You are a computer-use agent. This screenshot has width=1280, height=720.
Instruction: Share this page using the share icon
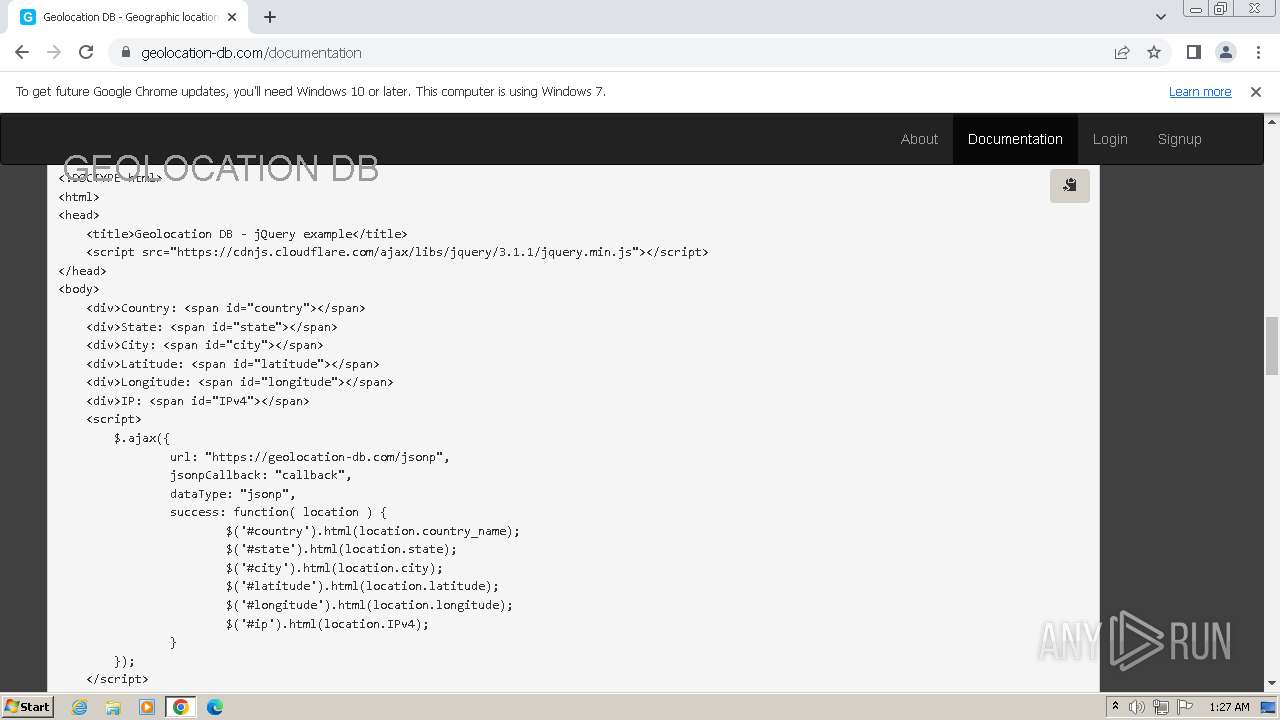click(x=1122, y=53)
